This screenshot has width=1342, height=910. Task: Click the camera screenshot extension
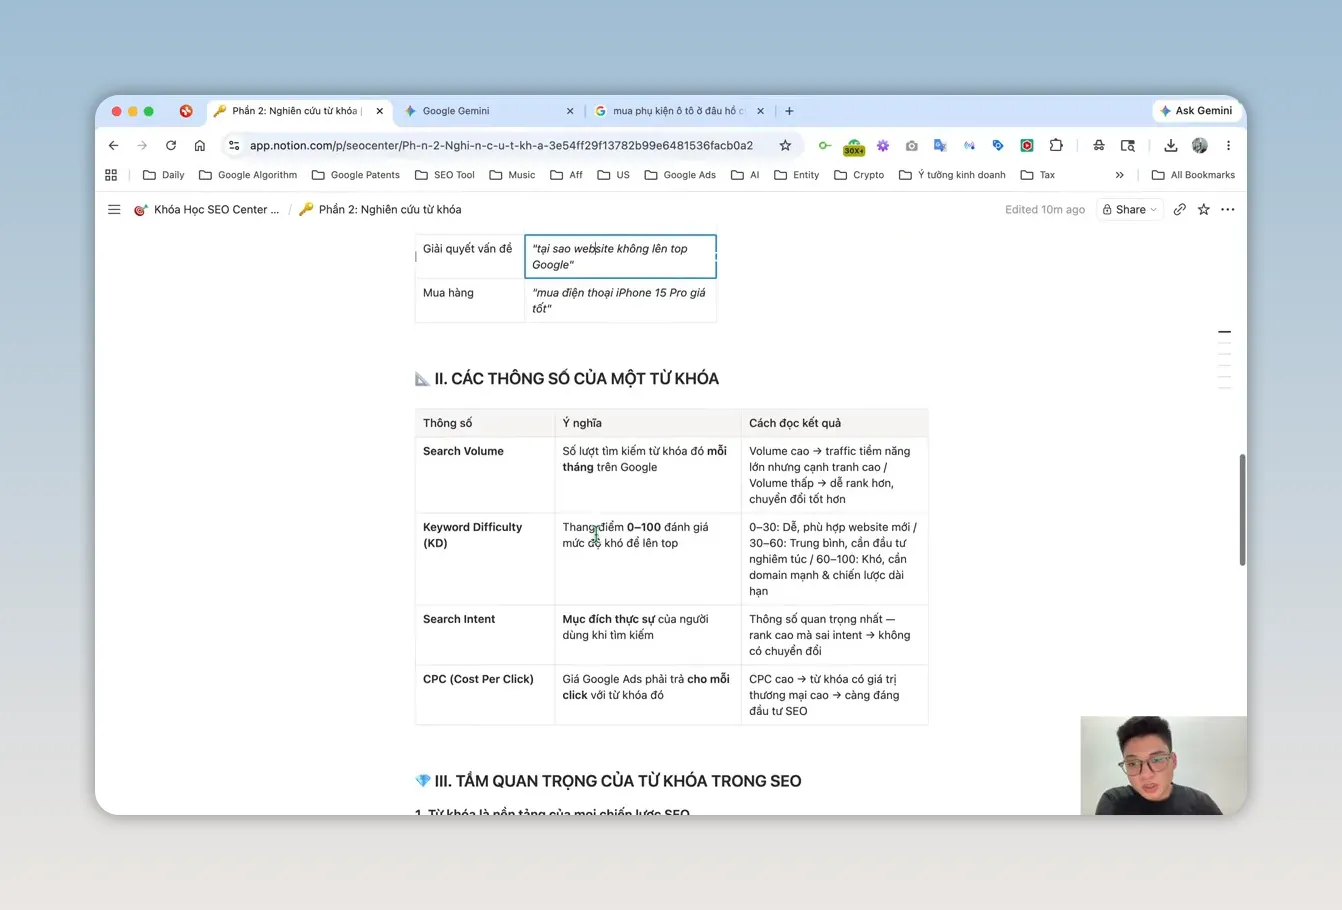tap(911, 145)
